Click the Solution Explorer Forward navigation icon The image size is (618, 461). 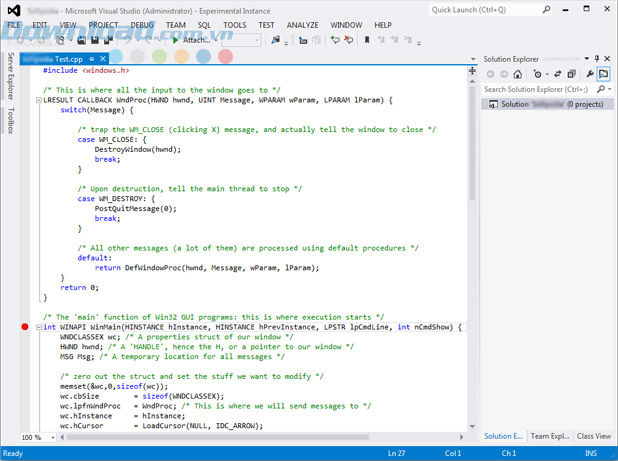[x=504, y=74]
